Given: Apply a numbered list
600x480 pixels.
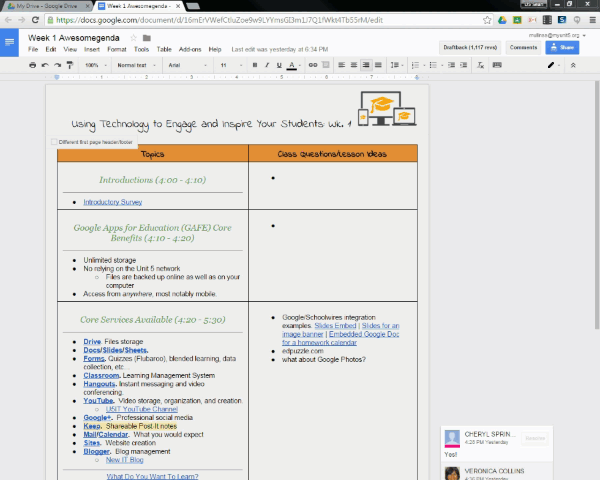Looking at the screenshot, I should pos(416,65).
